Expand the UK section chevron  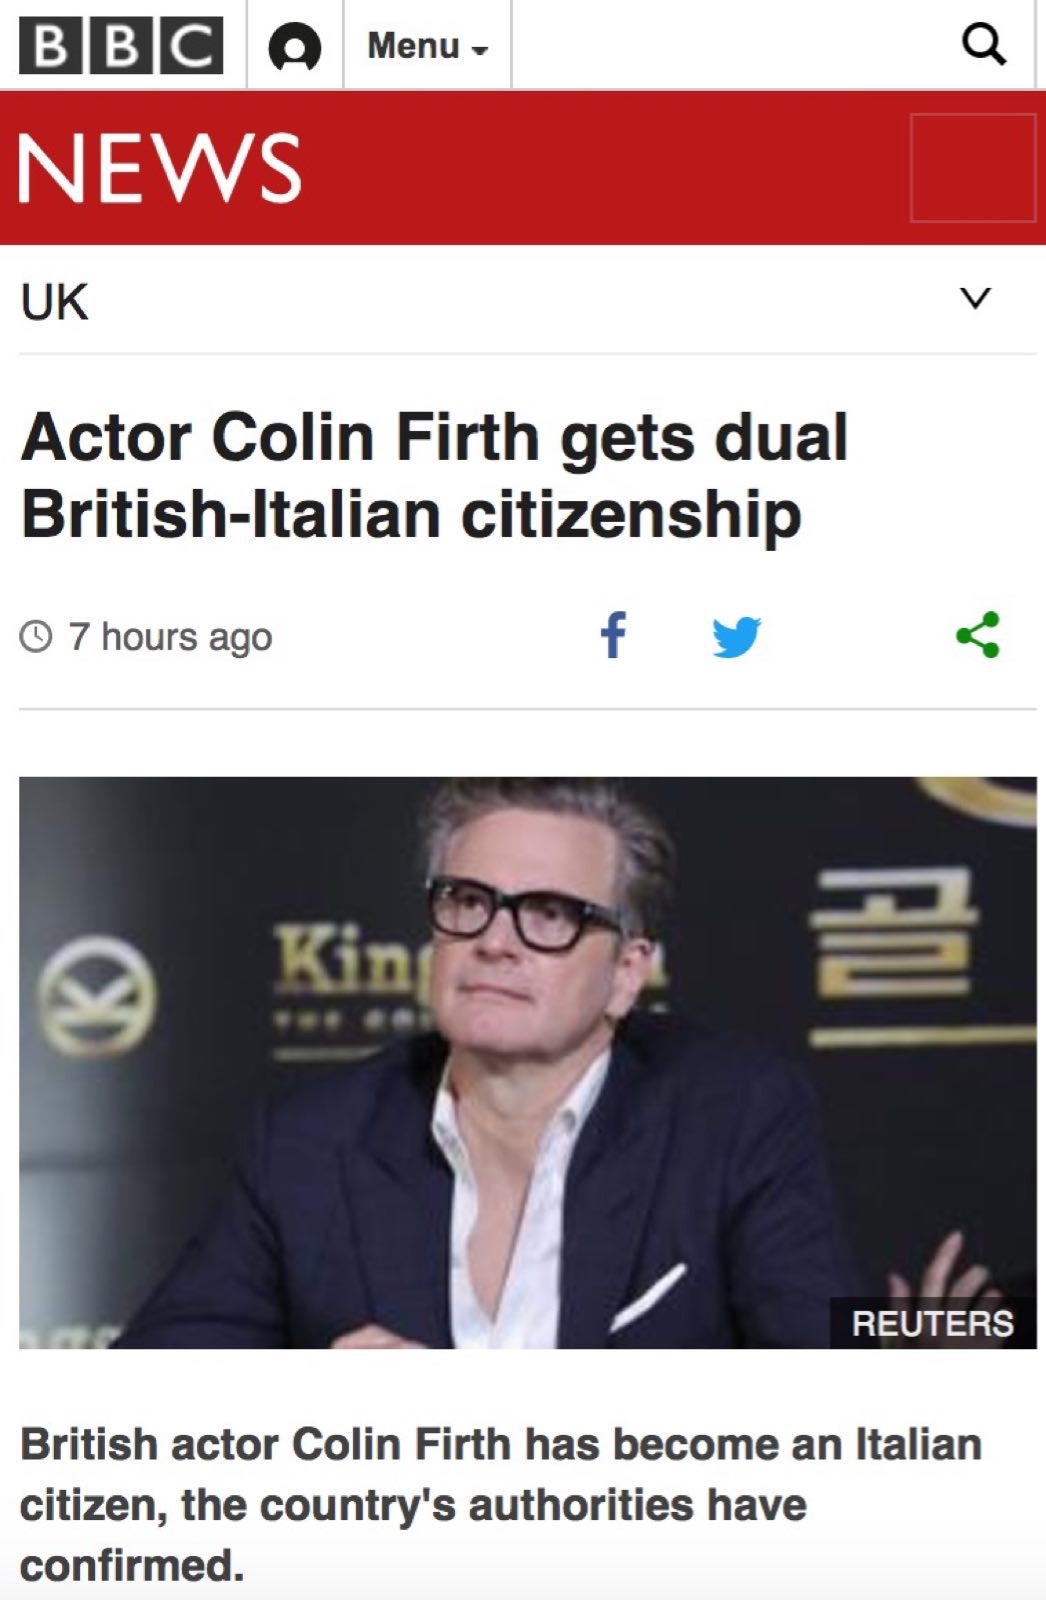pyautogui.click(x=976, y=298)
